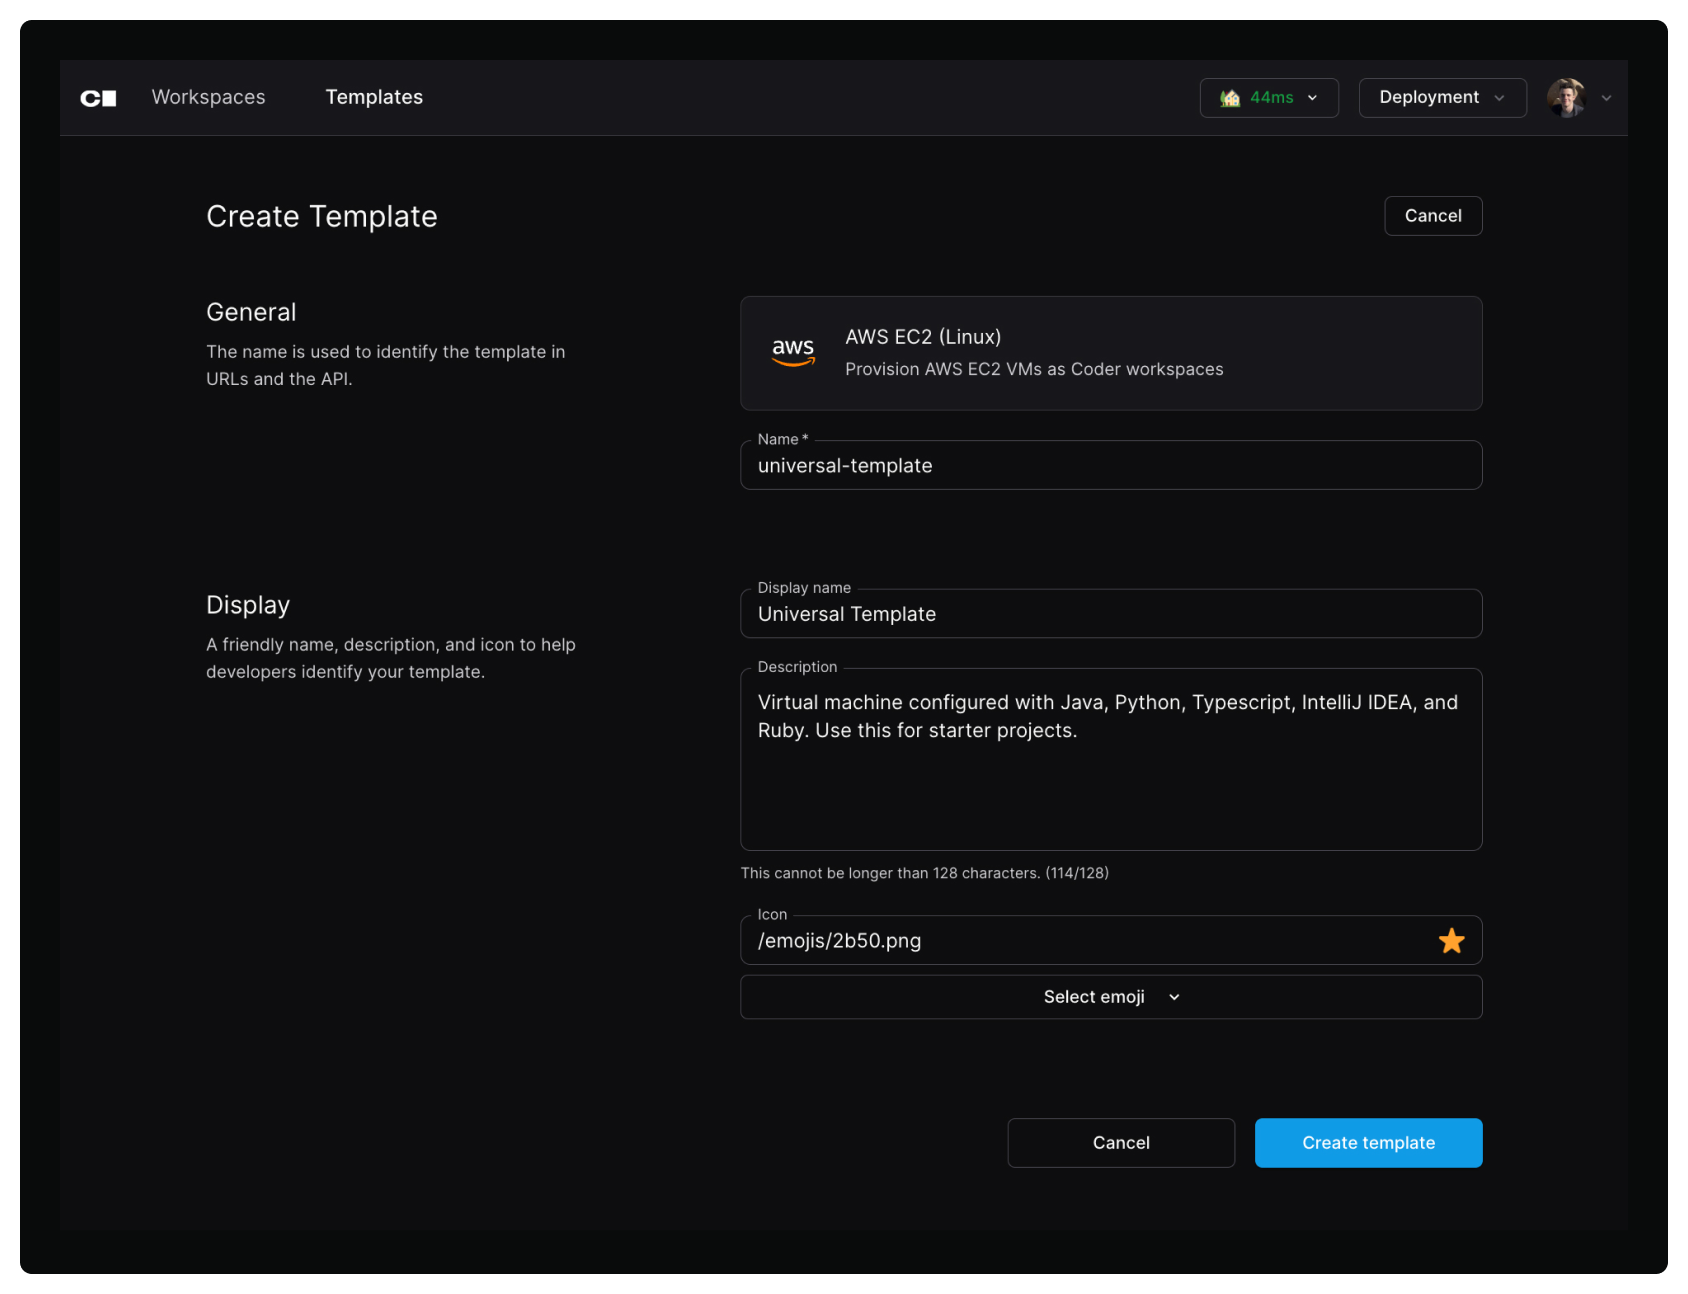
Task: Click the orange star icon beside Icon field
Action: (1451, 940)
